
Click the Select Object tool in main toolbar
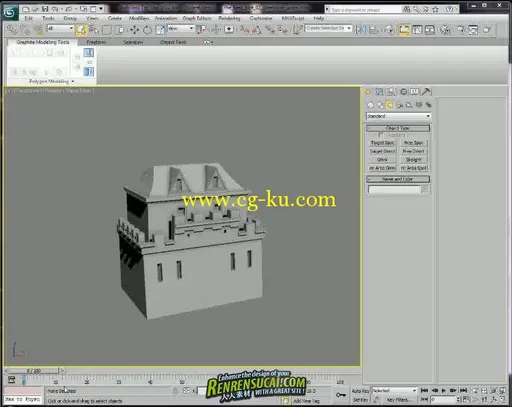point(81,30)
